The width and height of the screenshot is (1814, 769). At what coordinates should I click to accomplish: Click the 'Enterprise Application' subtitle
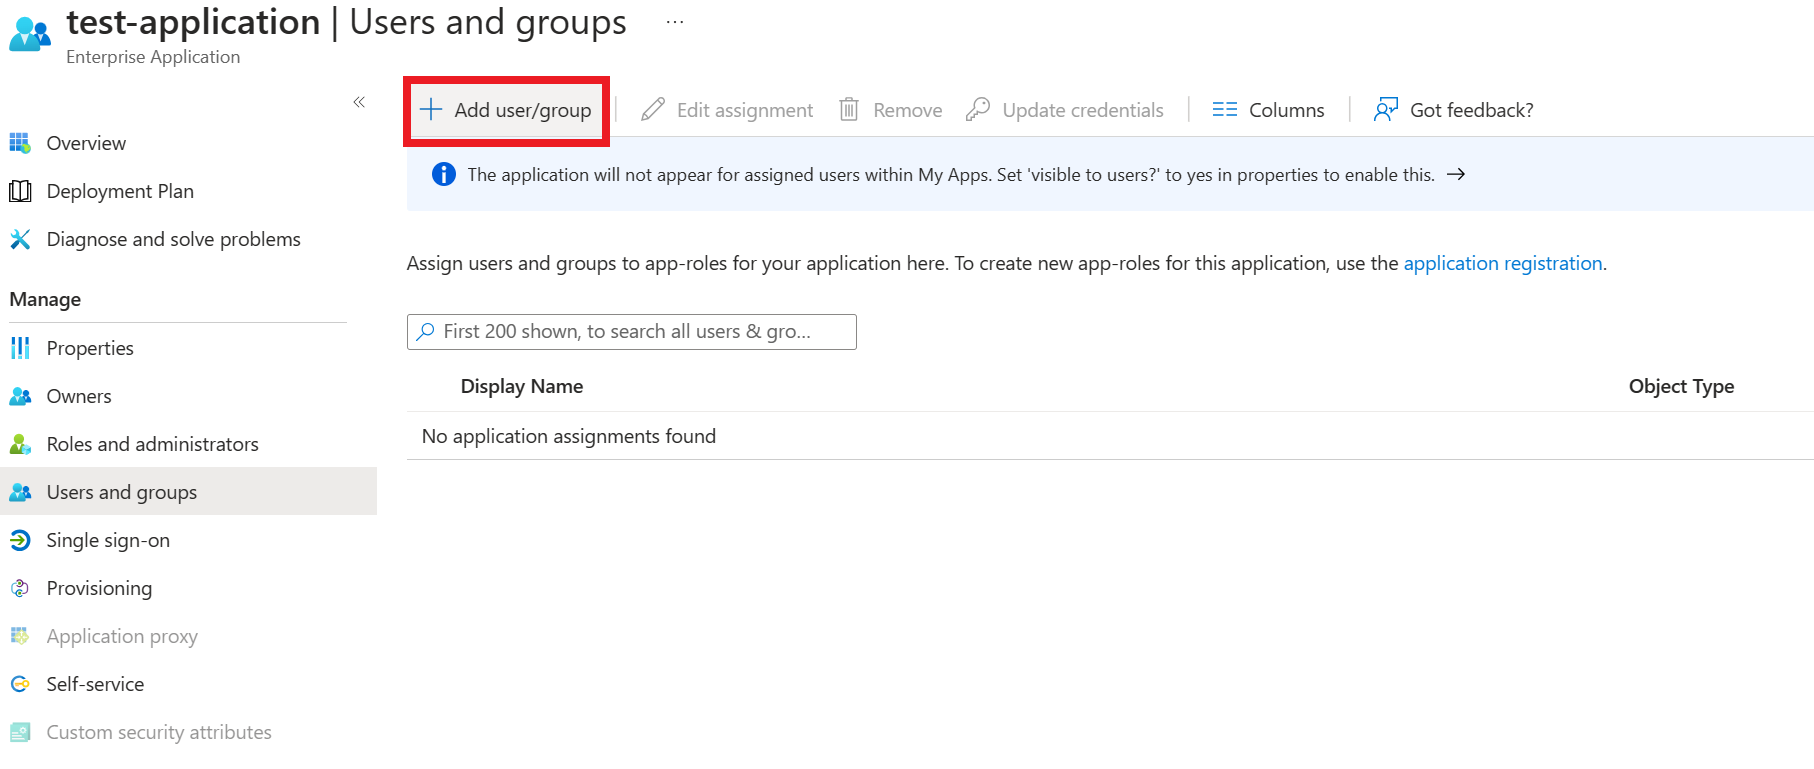click(x=153, y=57)
